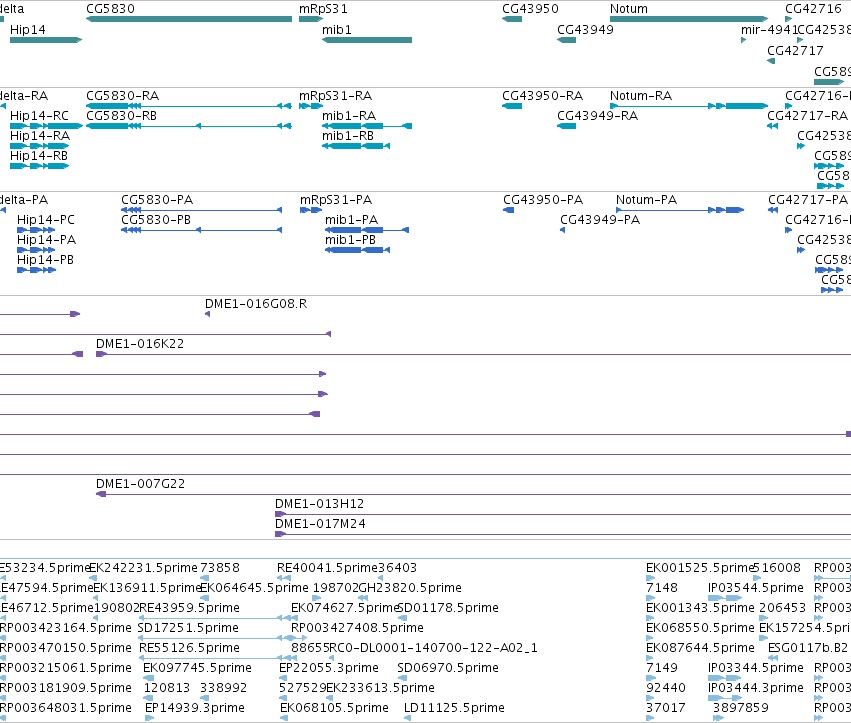This screenshot has height=723, width=851.
Task: Select the GH23820.5prime EST label
Action: click(411, 588)
